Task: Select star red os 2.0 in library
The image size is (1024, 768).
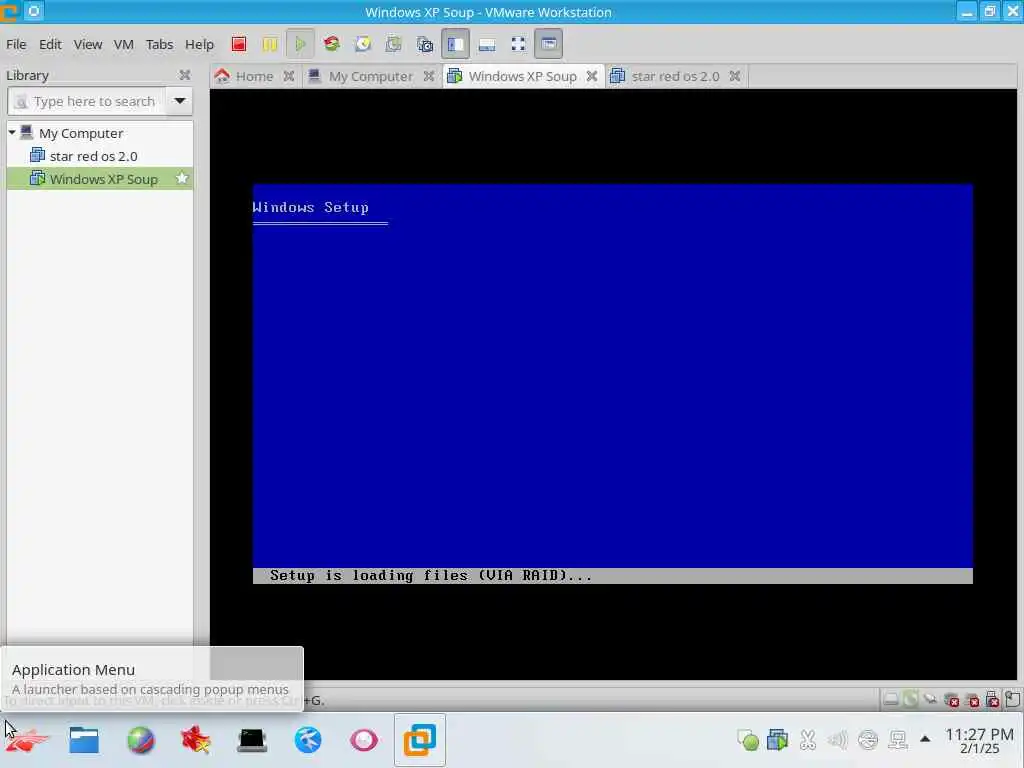Action: 93,156
